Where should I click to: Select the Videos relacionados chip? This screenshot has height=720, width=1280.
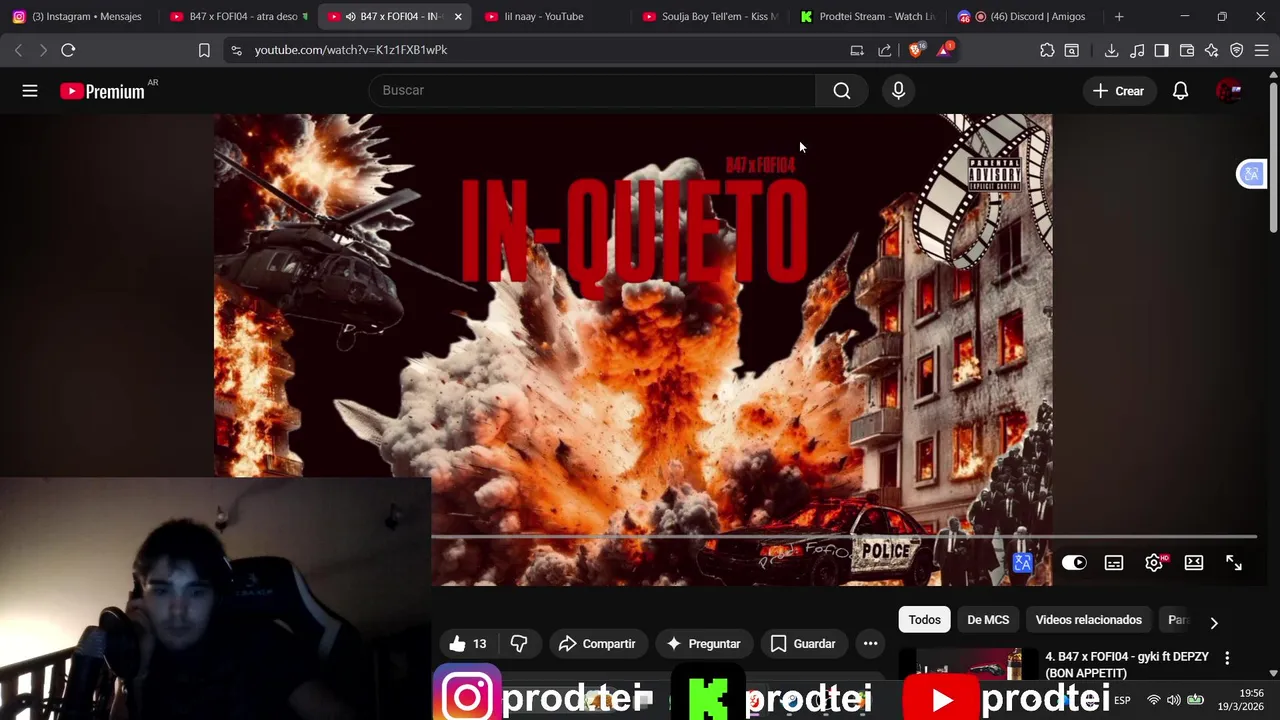(1088, 620)
